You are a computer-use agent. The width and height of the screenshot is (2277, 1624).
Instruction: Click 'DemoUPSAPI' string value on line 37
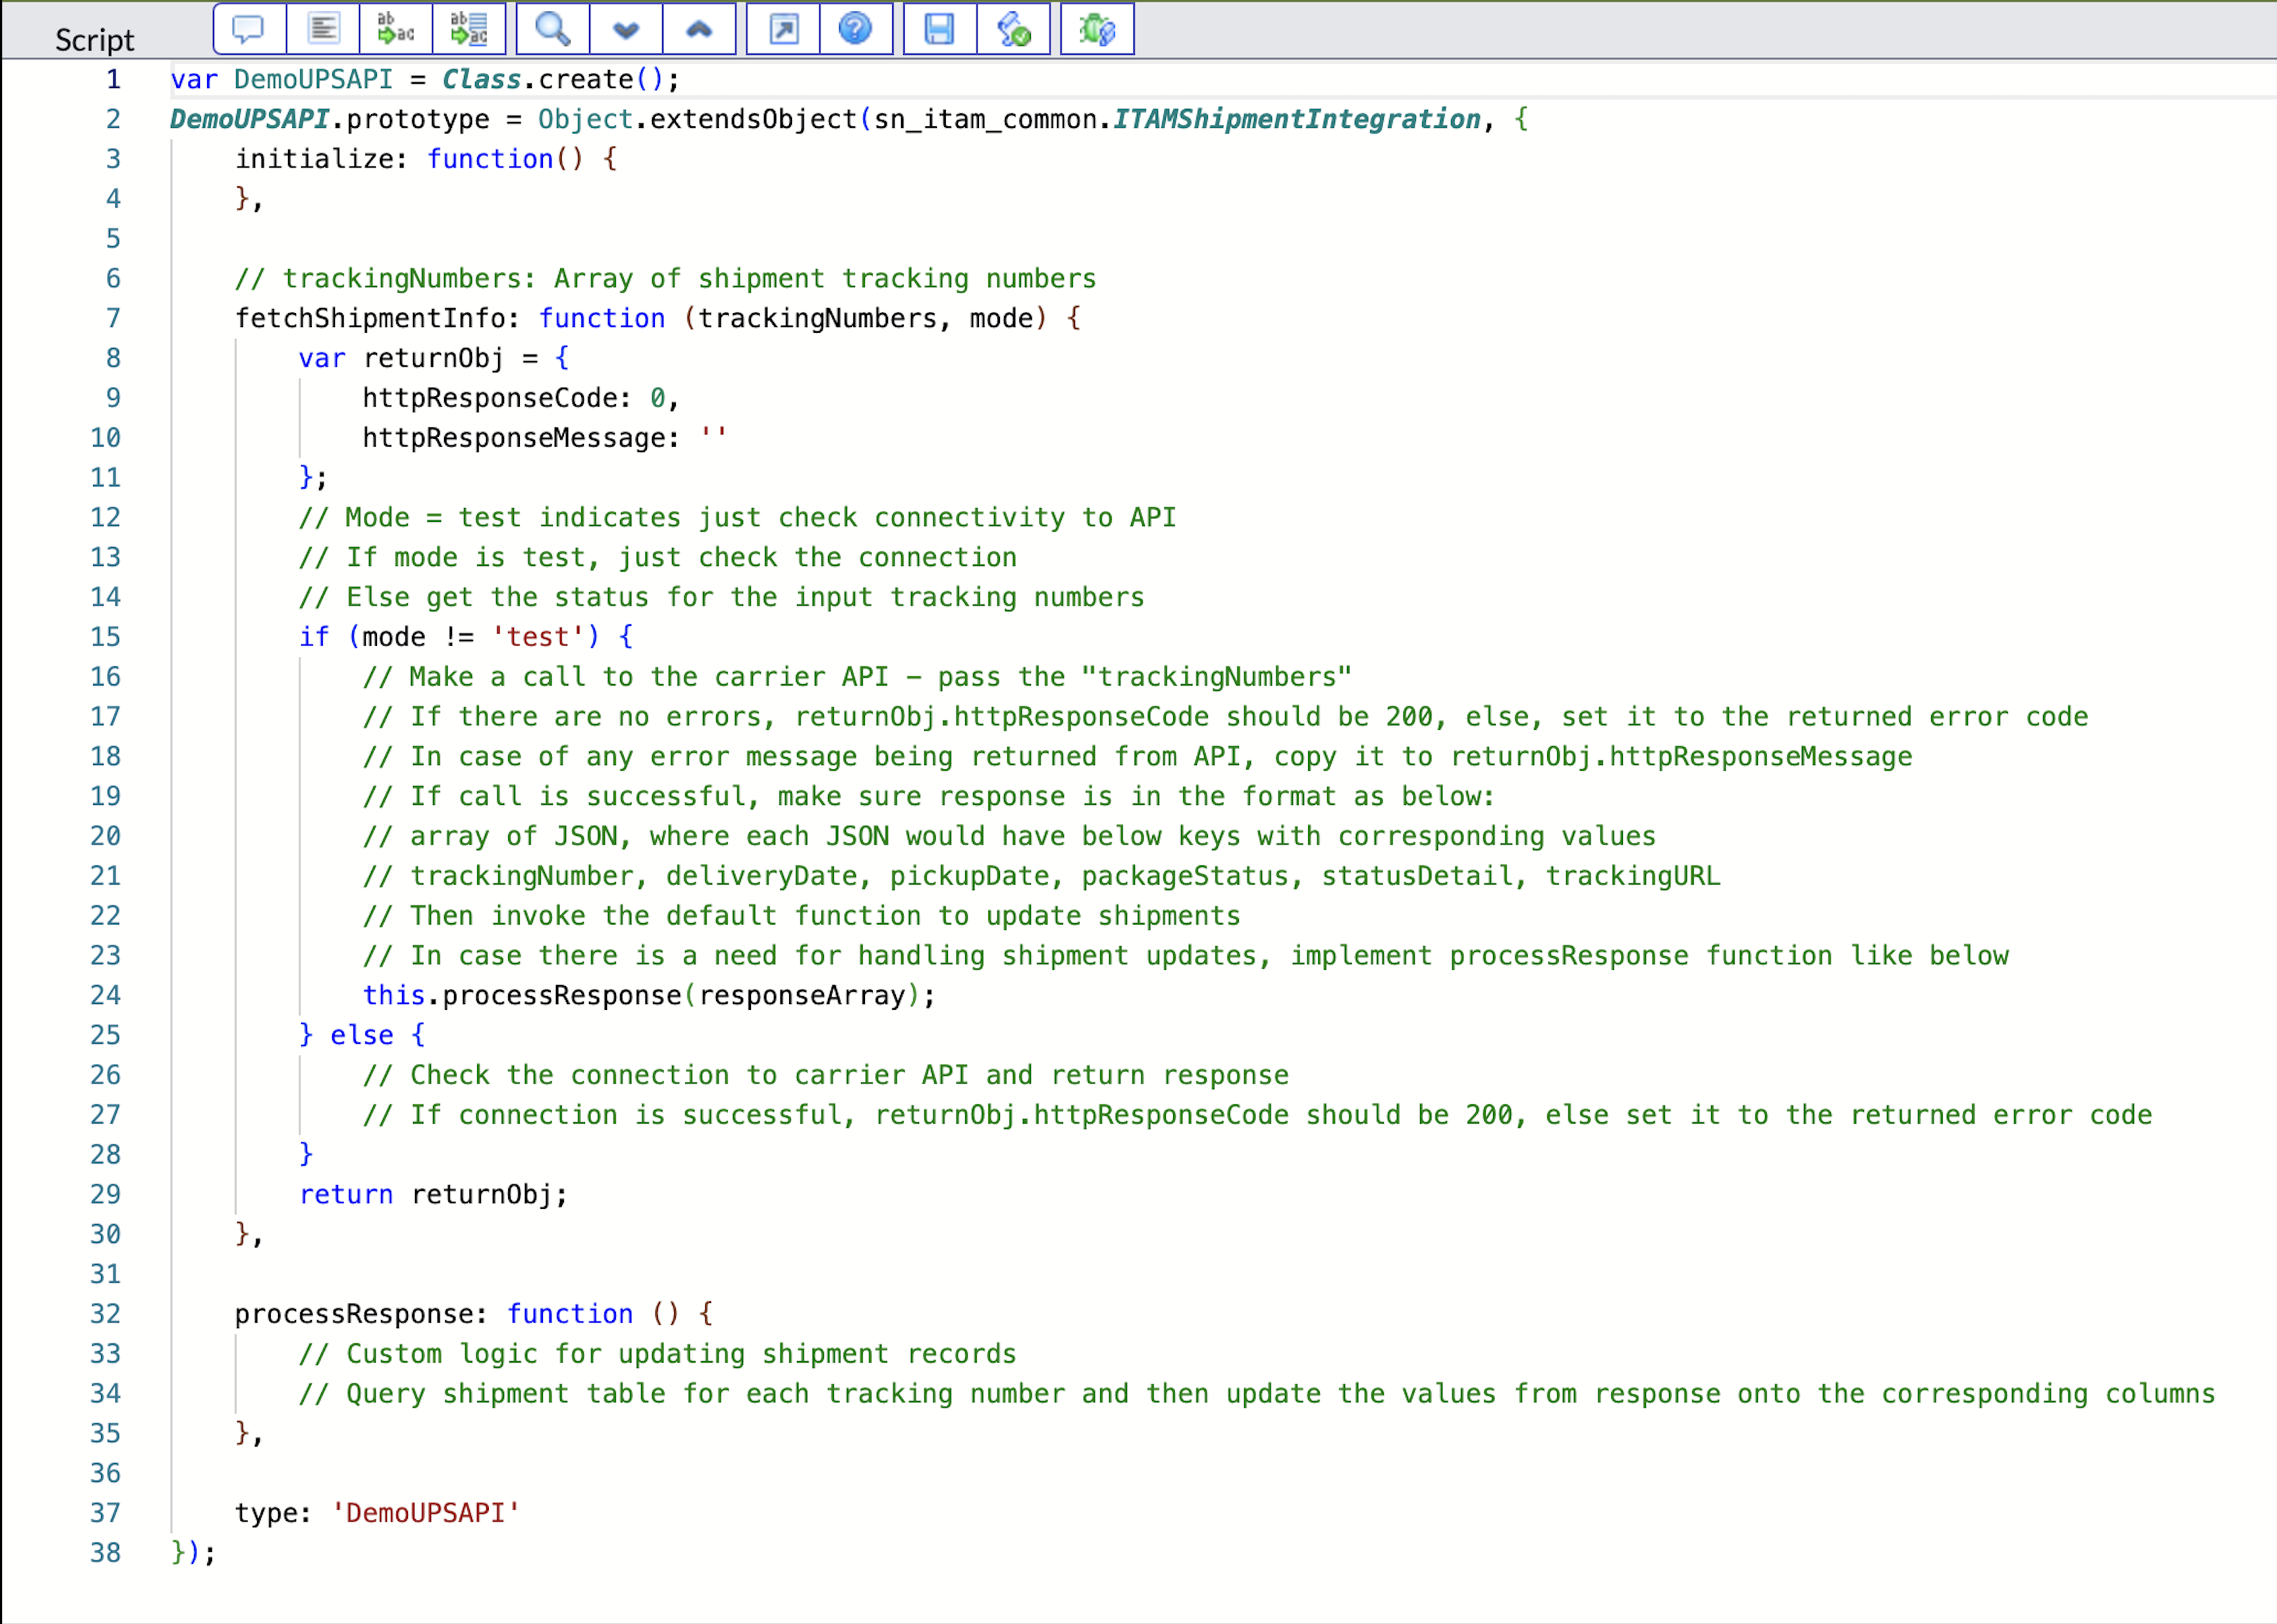pyautogui.click(x=425, y=1513)
